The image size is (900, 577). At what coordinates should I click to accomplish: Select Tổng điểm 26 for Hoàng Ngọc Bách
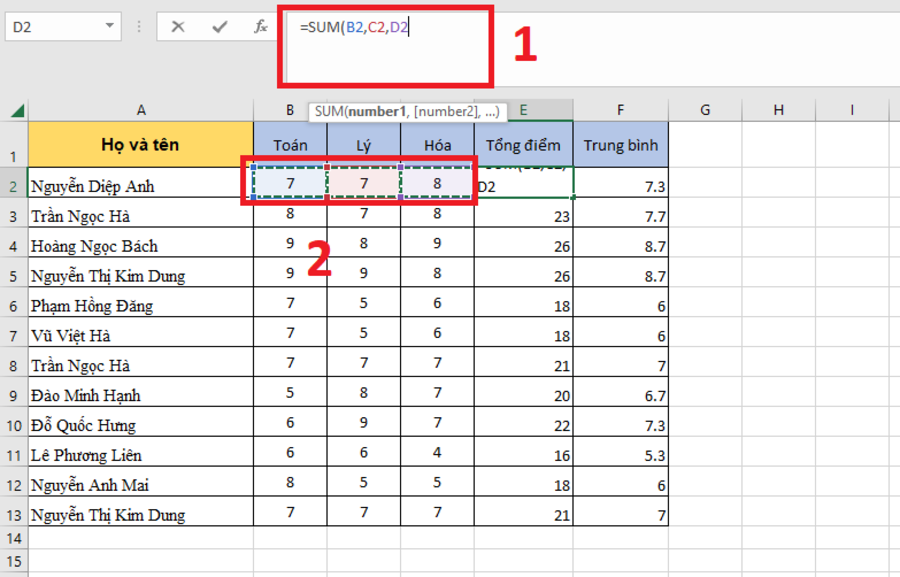pyautogui.click(x=523, y=242)
